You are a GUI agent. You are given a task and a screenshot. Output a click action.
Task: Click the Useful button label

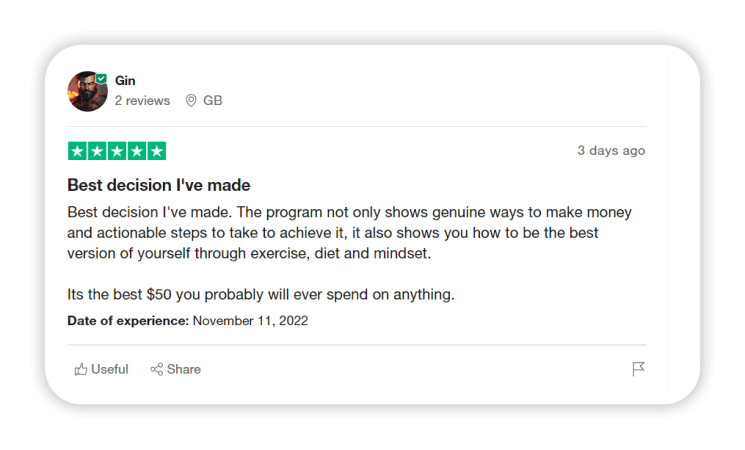click(x=110, y=370)
